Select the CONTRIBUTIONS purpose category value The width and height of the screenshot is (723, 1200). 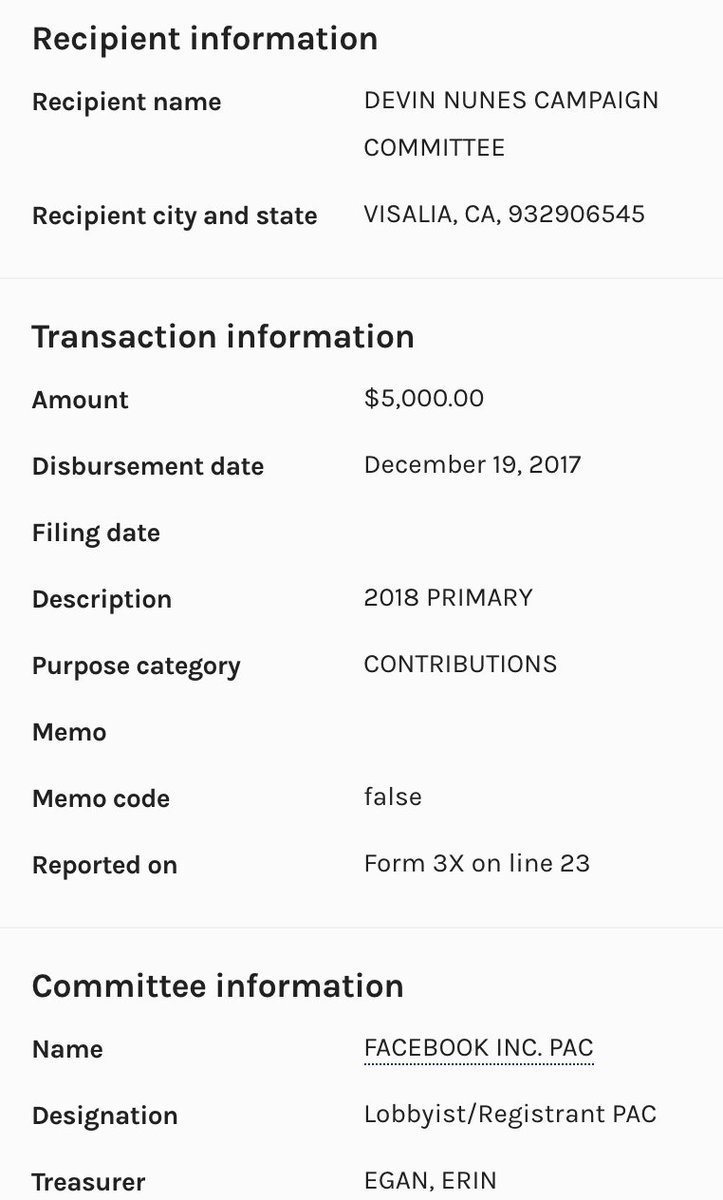click(x=460, y=664)
